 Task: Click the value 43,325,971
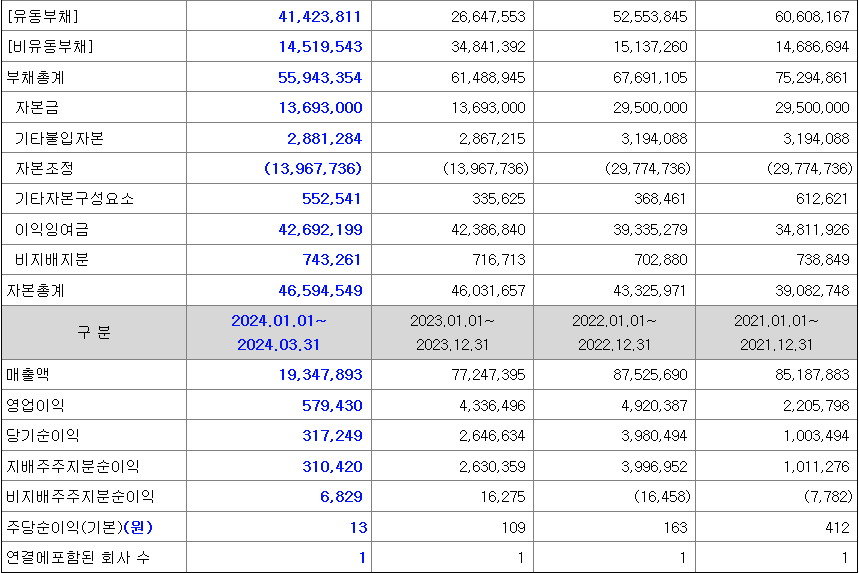(x=649, y=290)
